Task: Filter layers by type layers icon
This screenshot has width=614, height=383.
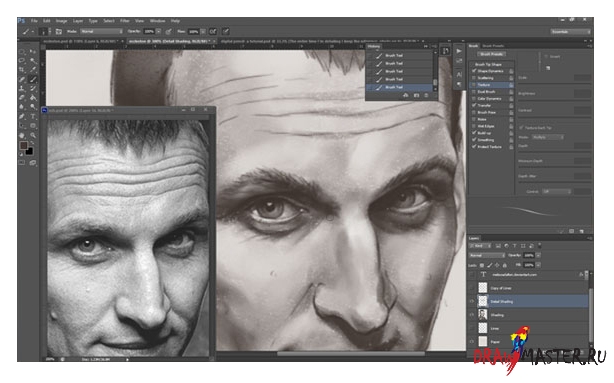Action: 515,246
